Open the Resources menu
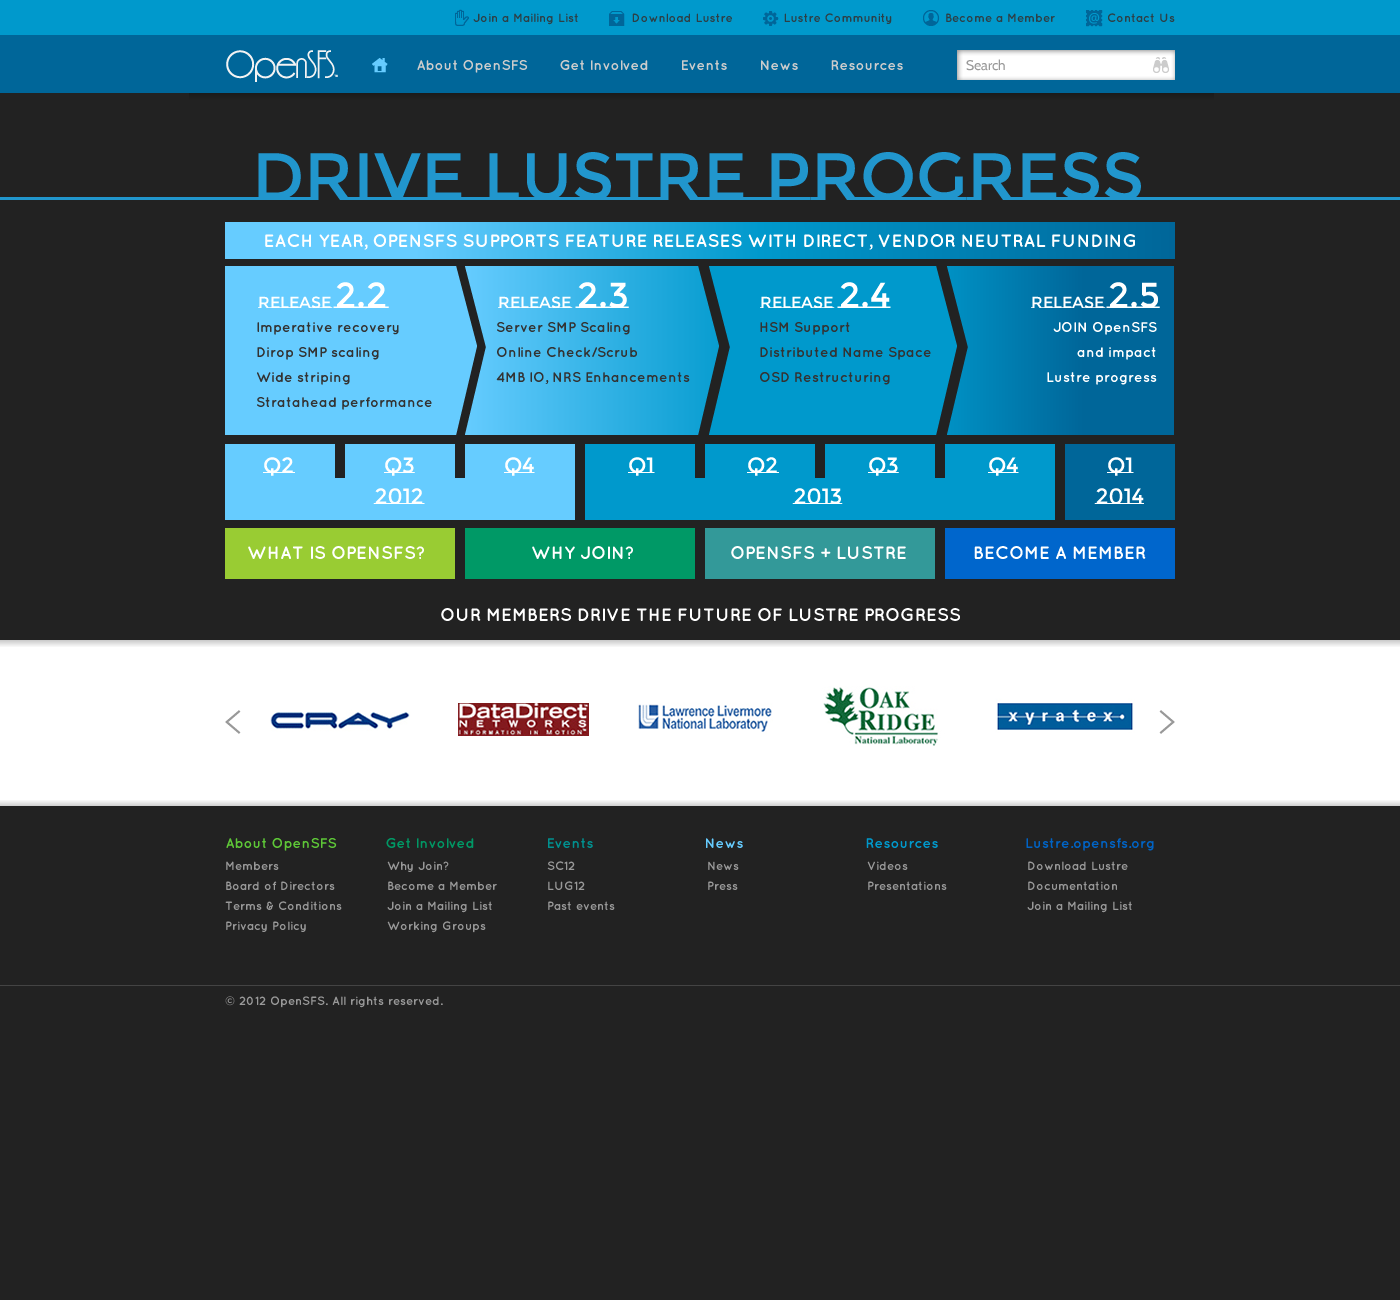 click(x=867, y=65)
